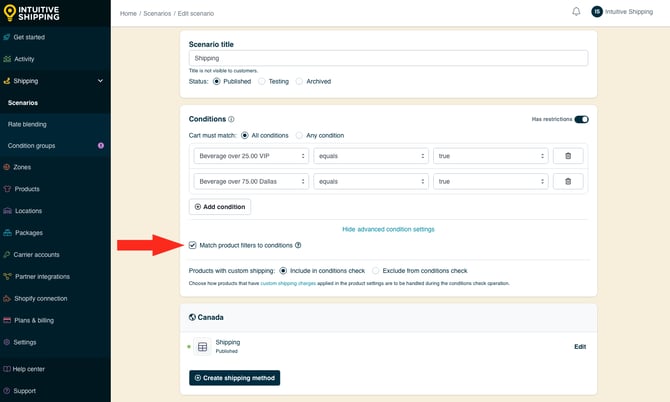Select the Published status radio
This screenshot has width=670, height=402.
click(x=217, y=81)
